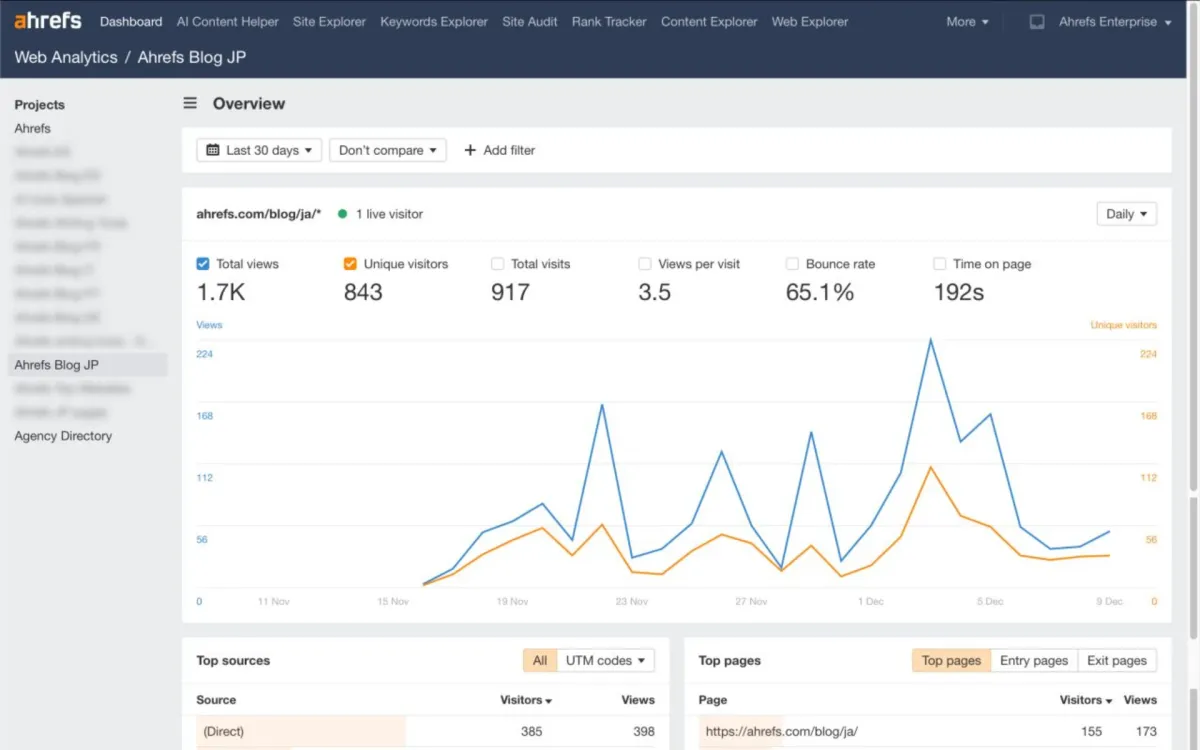Enable the Bounce rate metric
The height and width of the screenshot is (750, 1200).
[x=794, y=263]
